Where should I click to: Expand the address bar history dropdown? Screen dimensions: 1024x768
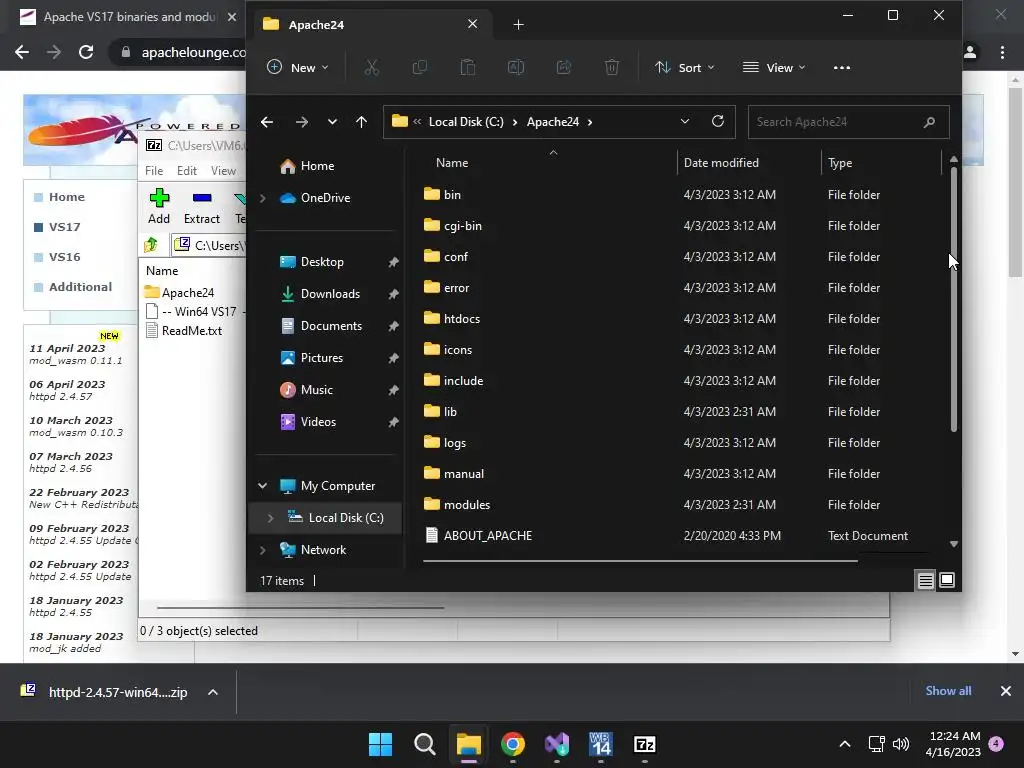click(684, 121)
